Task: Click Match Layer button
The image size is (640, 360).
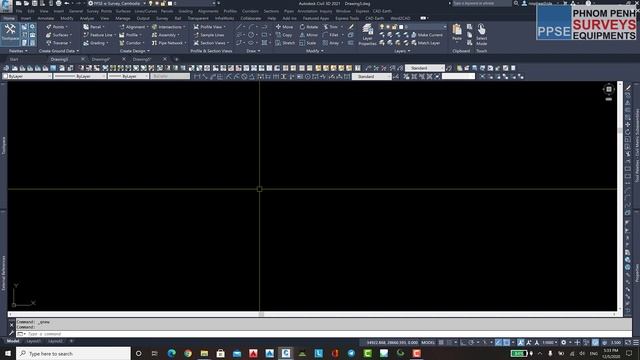Action: coord(426,43)
